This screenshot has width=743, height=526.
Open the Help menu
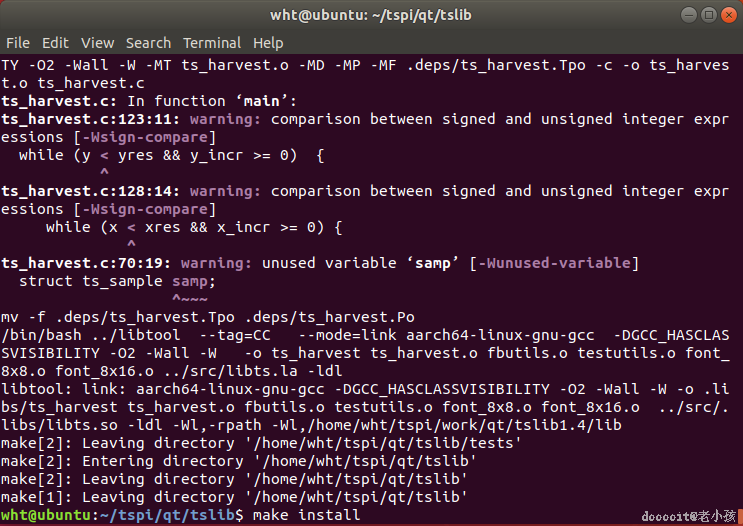click(268, 43)
